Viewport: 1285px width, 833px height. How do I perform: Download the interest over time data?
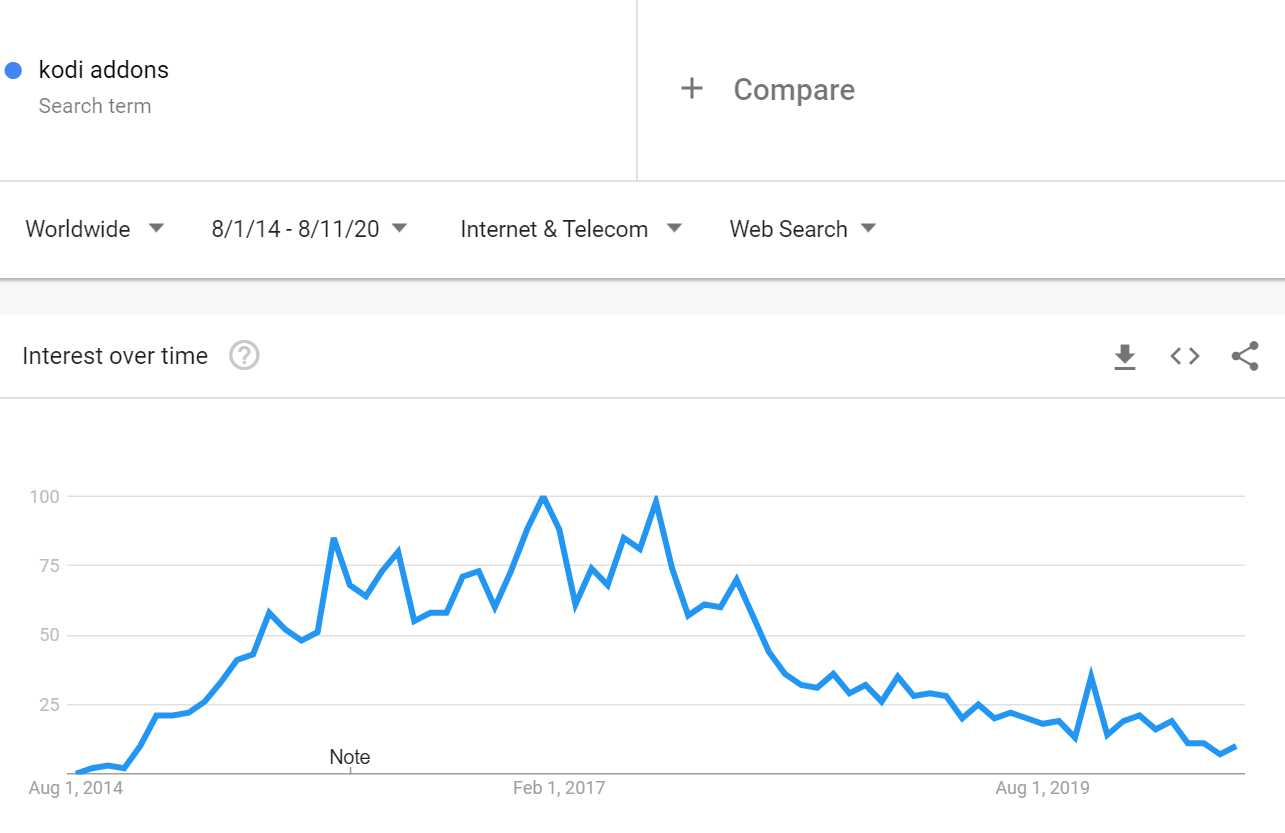tap(1125, 356)
